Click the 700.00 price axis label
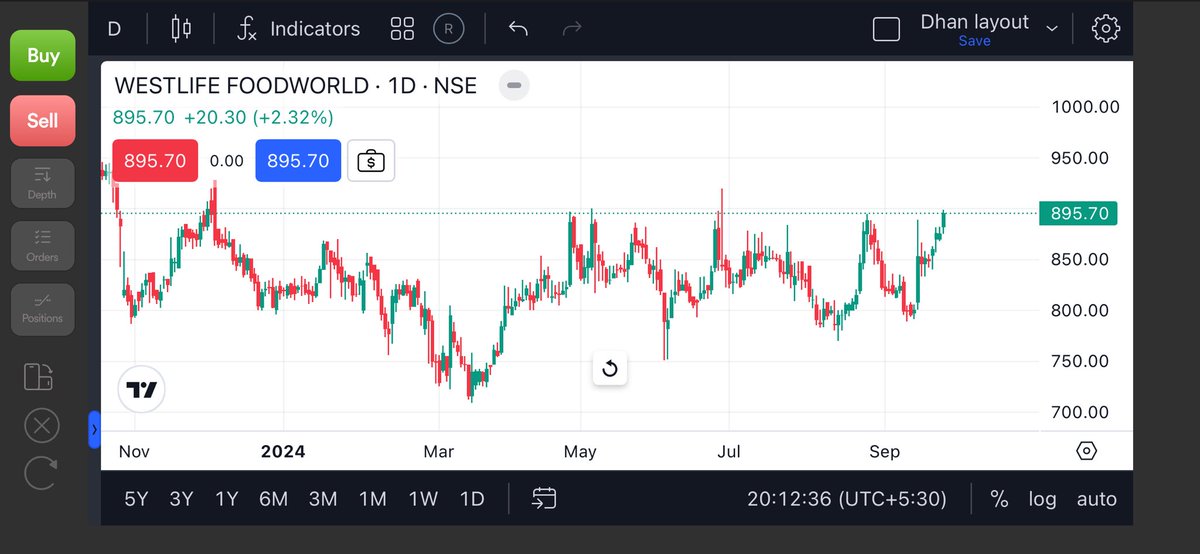 [1080, 412]
